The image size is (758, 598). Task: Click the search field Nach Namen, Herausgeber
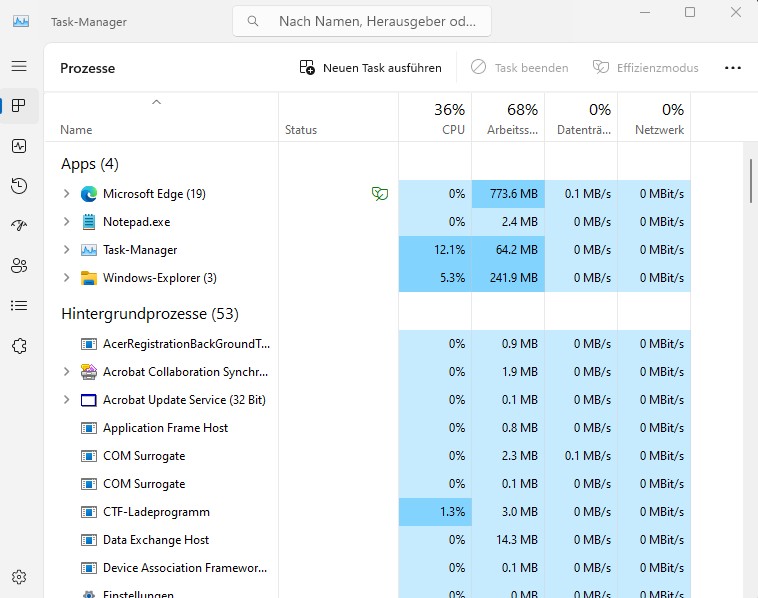[362, 21]
